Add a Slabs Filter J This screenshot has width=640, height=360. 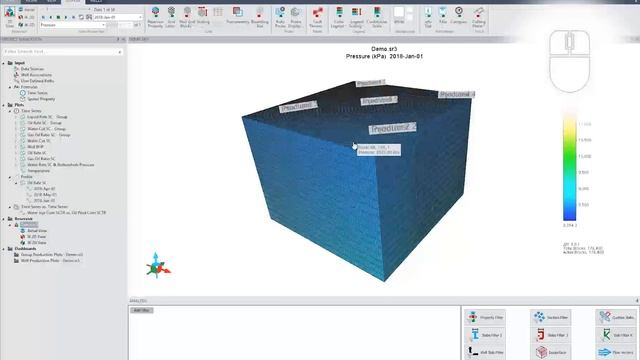(x=551, y=335)
